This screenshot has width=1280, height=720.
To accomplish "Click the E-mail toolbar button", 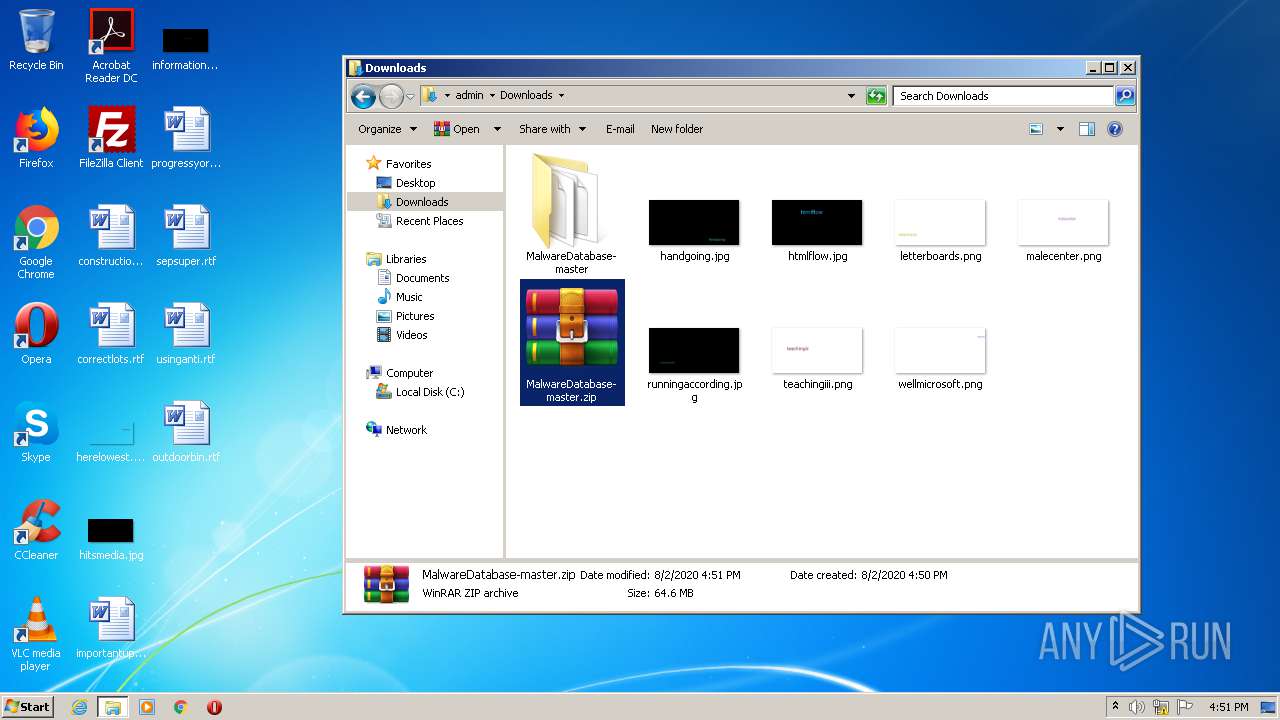I will click(x=620, y=129).
